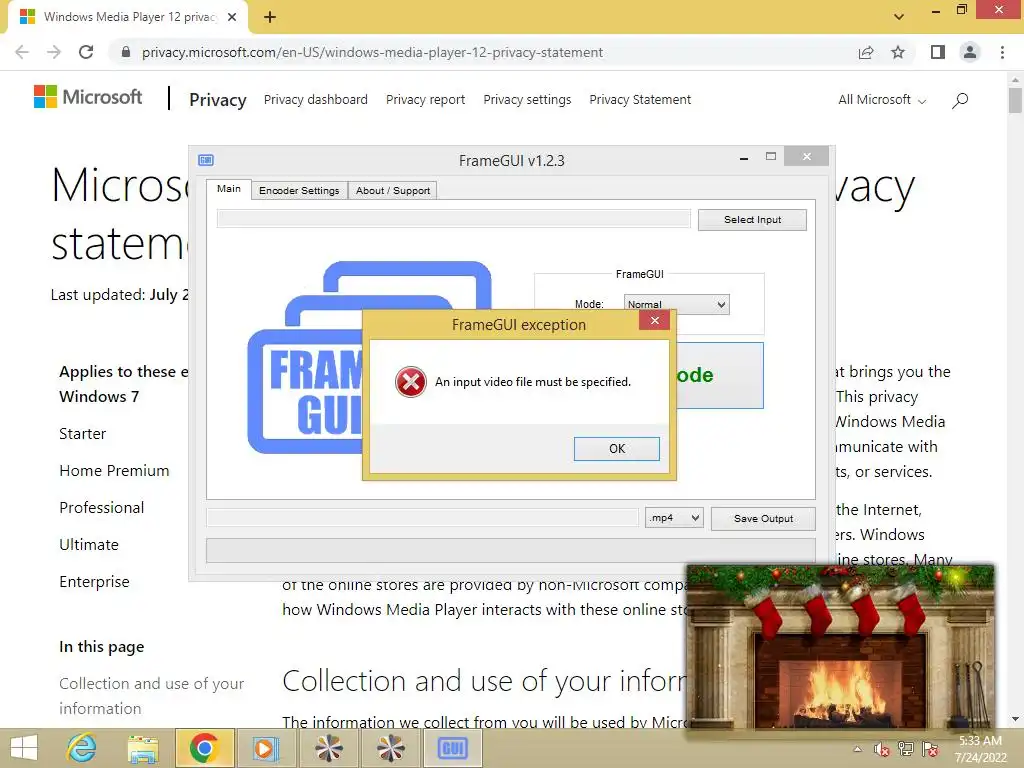Click the taskbar clock showing 5:33 AM

980,749
